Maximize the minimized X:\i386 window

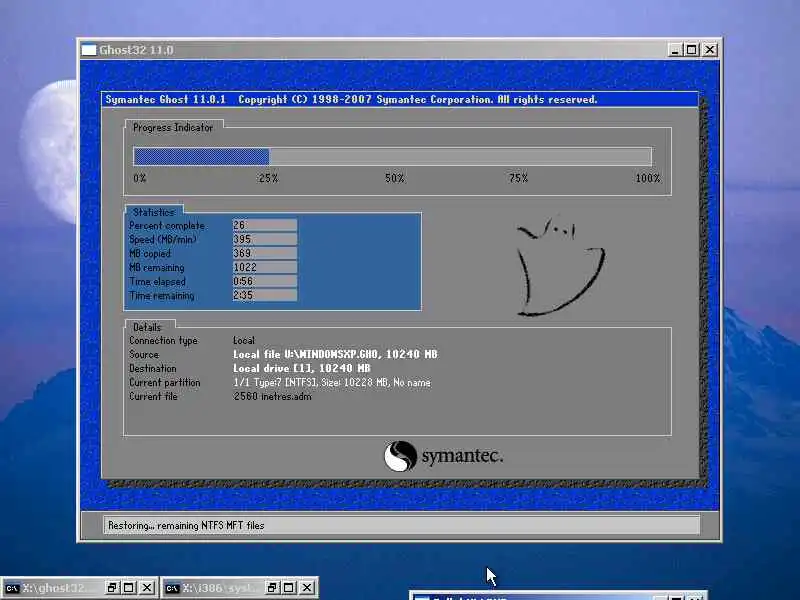pos(289,588)
